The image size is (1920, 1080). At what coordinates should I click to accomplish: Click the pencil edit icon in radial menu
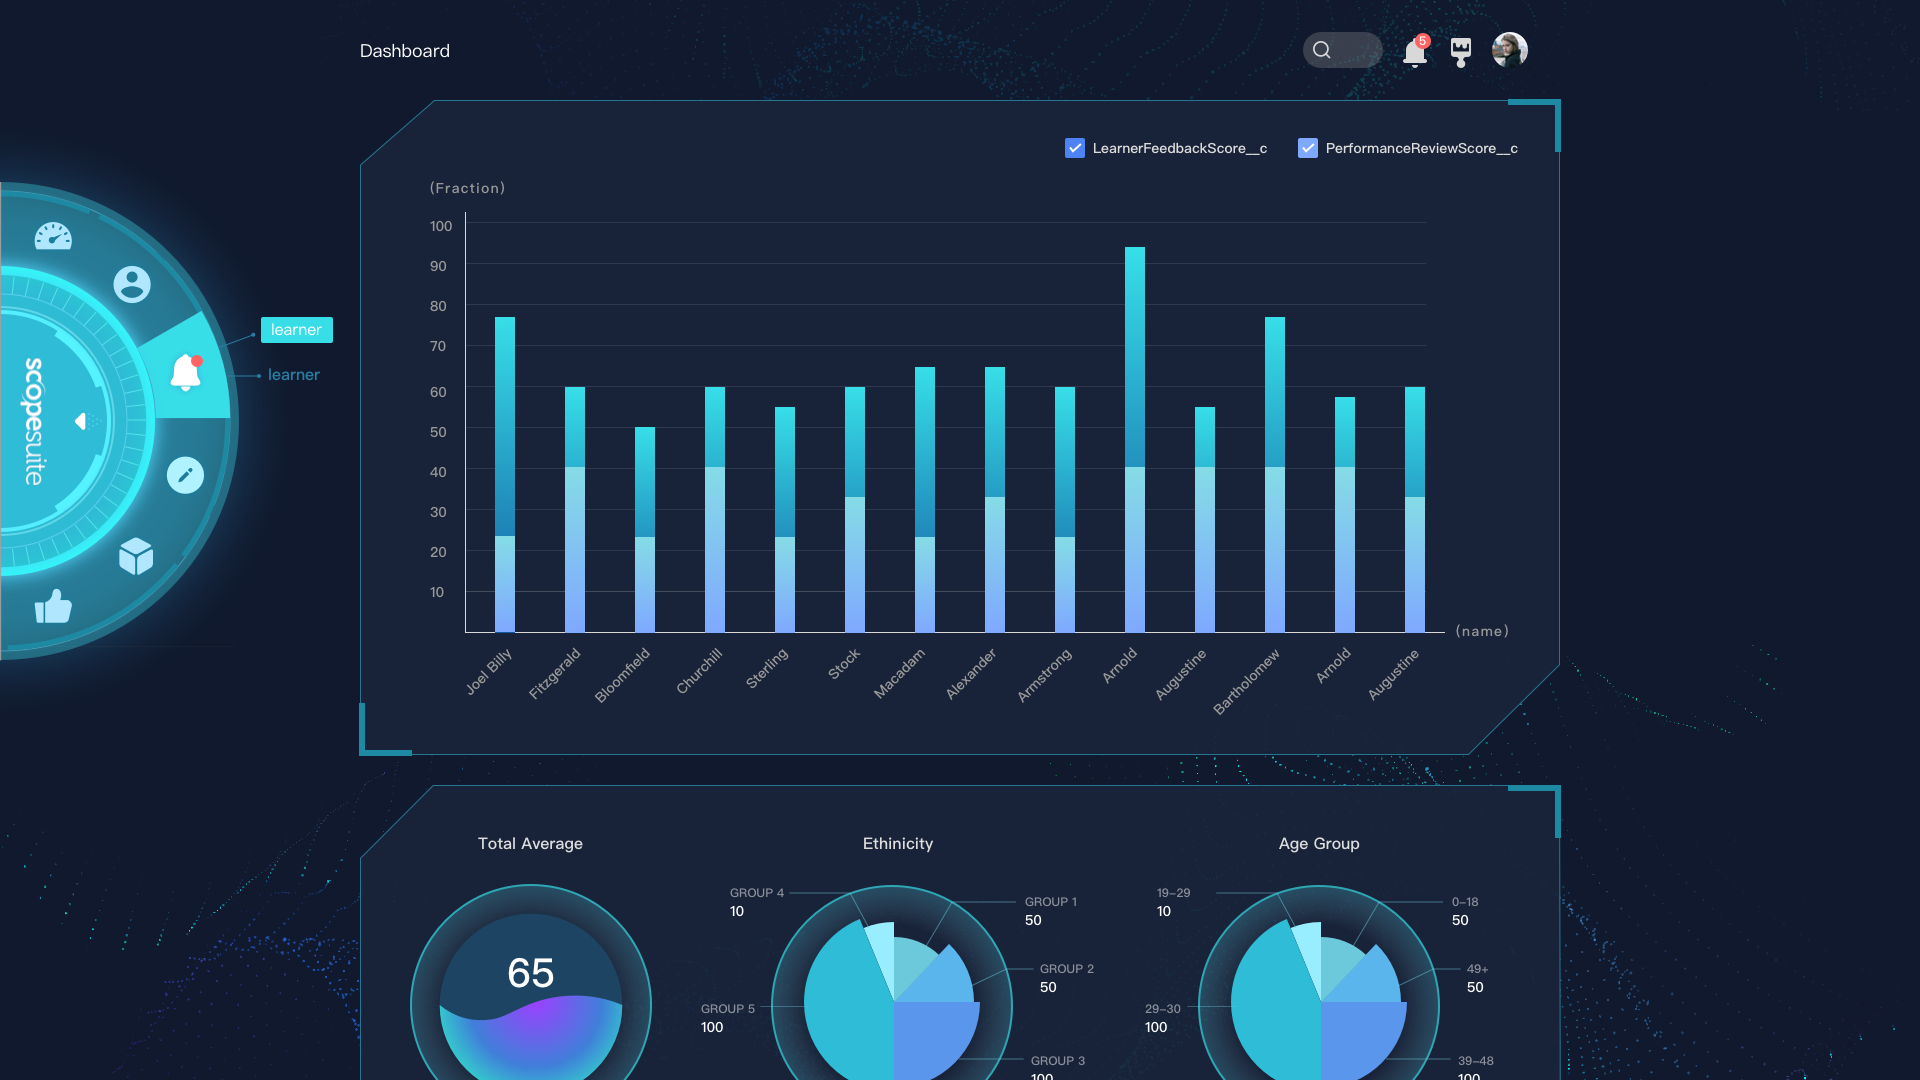[185, 475]
